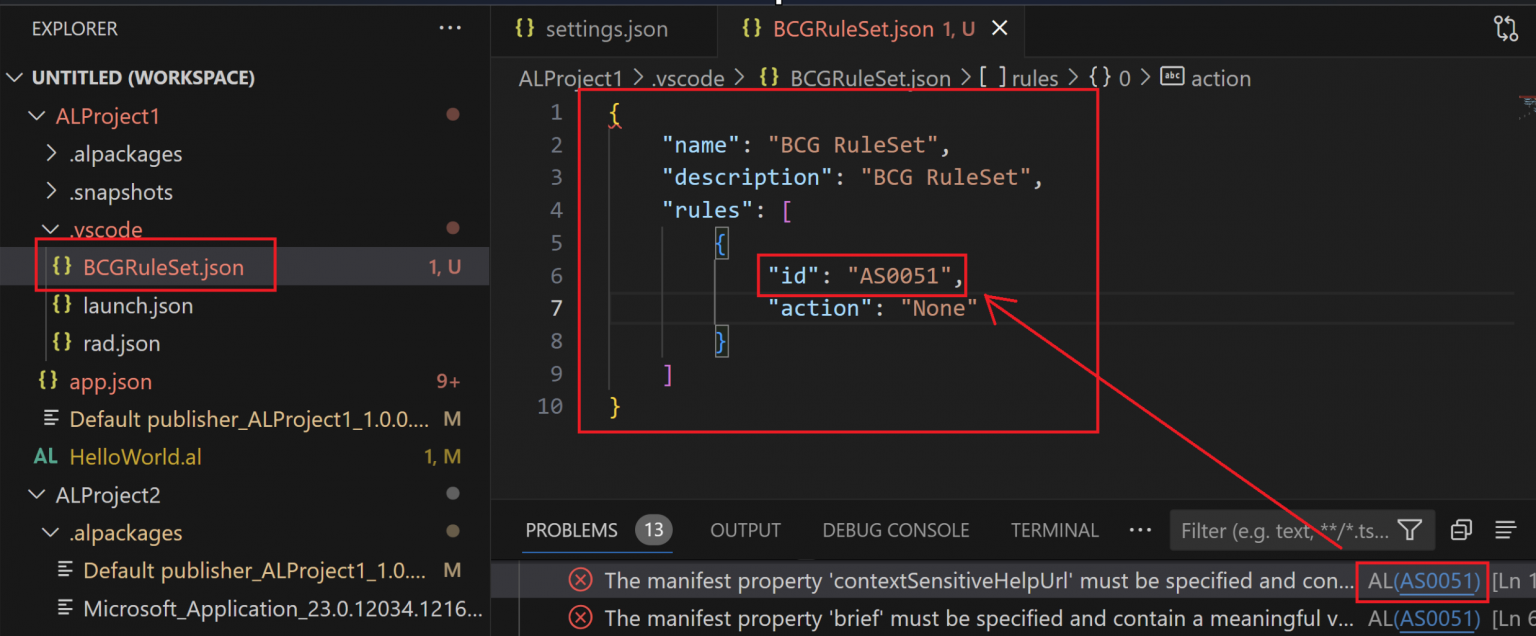Image resolution: width=1536 pixels, height=636 pixels.
Task: Click the Collapse All icon in Problems toolbar
Action: (x=1462, y=530)
